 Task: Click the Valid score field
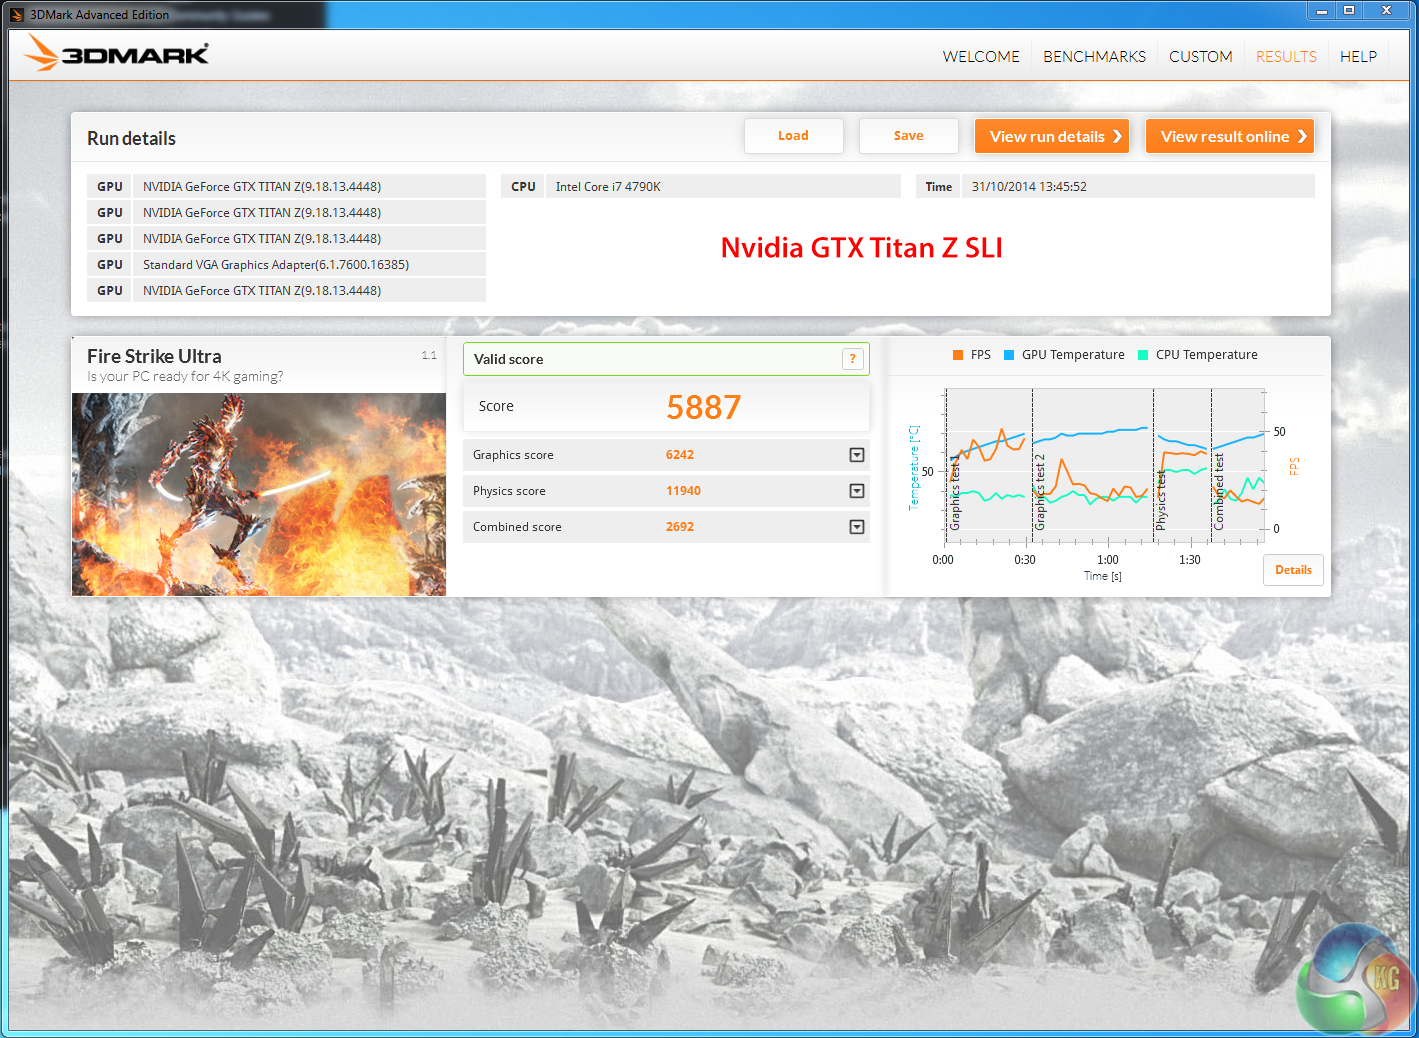(666, 359)
